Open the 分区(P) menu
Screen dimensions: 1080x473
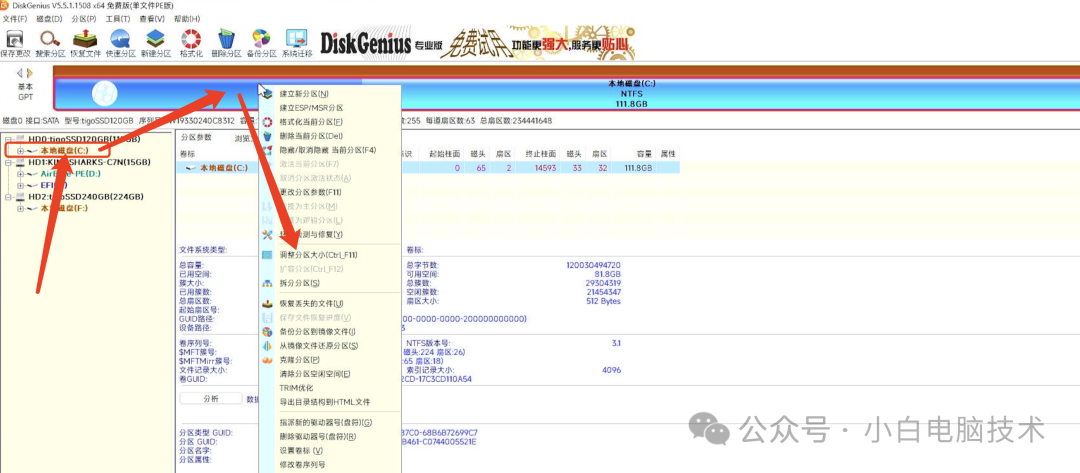click(83, 19)
